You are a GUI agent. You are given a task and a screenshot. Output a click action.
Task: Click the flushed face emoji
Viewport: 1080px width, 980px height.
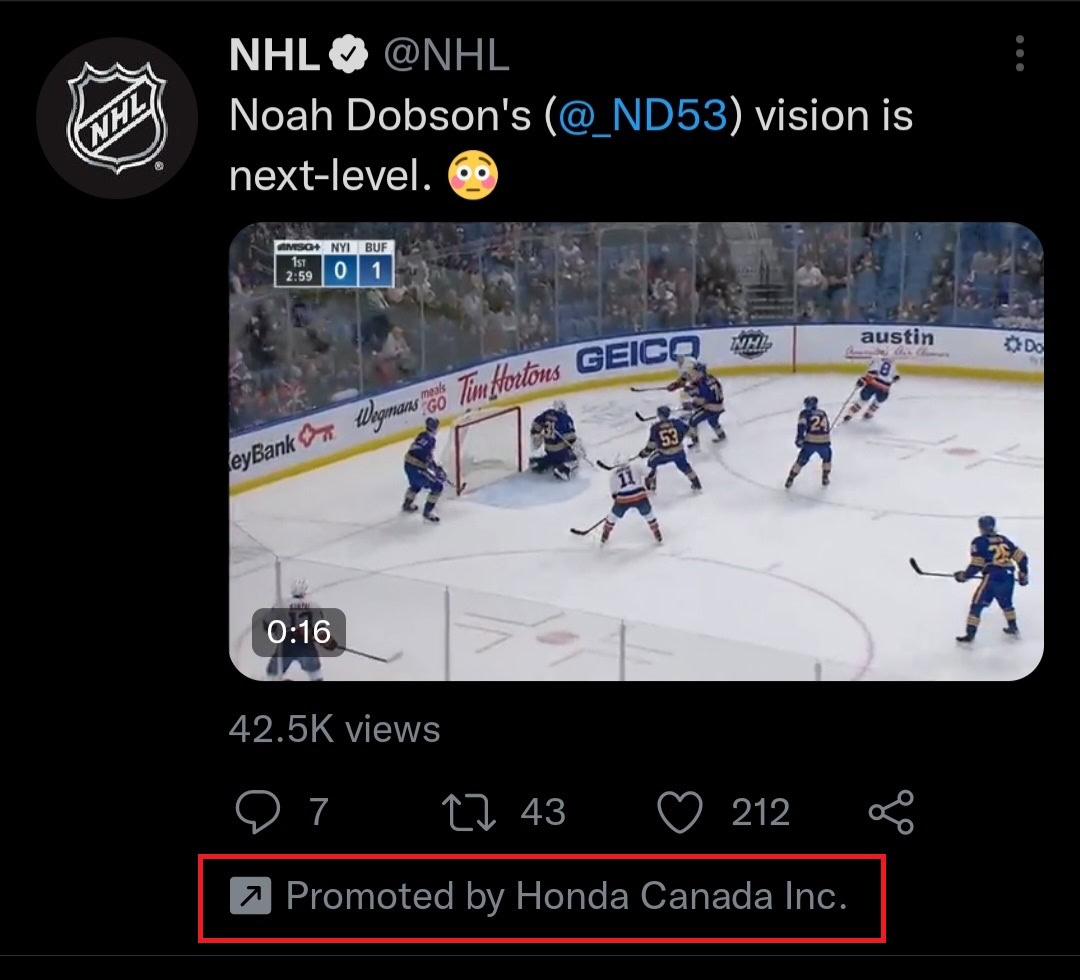coord(474,176)
